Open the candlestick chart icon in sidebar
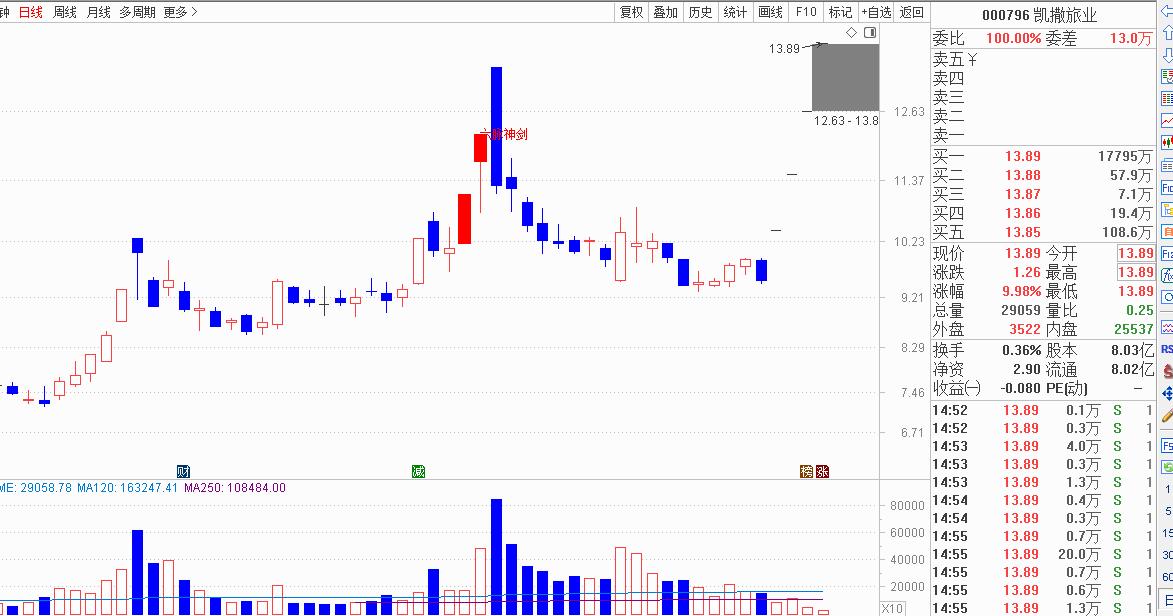Viewport: 1173px width, 616px height. tap(1166, 142)
